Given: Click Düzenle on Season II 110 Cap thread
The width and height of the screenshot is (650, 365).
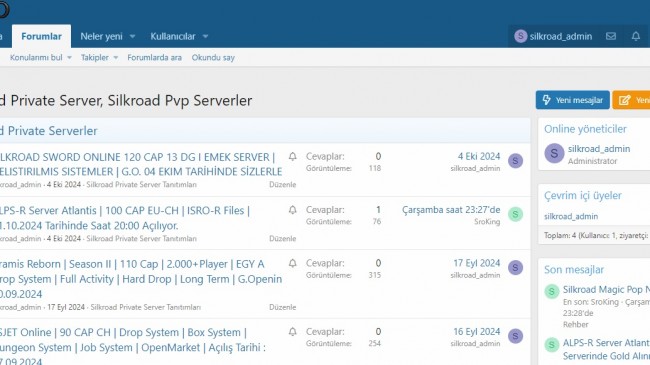Looking at the screenshot, I should point(282,307).
